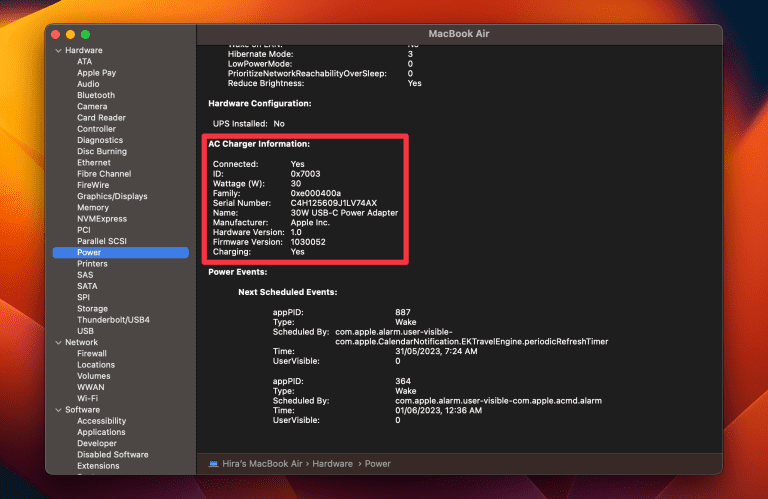Open Applications under Software
Screen dimensions: 768x499
101,432
